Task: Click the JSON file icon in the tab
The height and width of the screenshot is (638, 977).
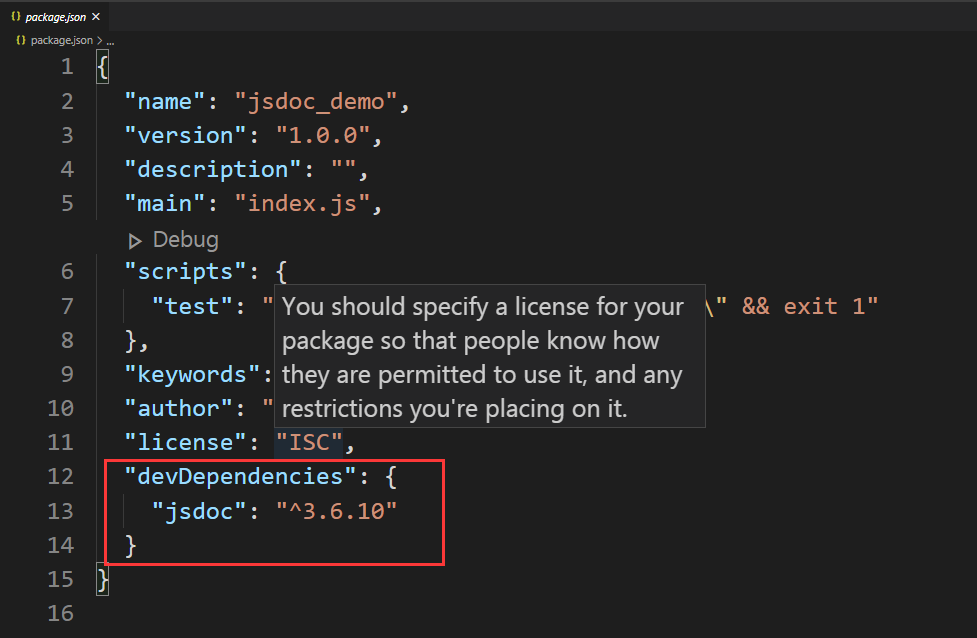Action: (16, 17)
